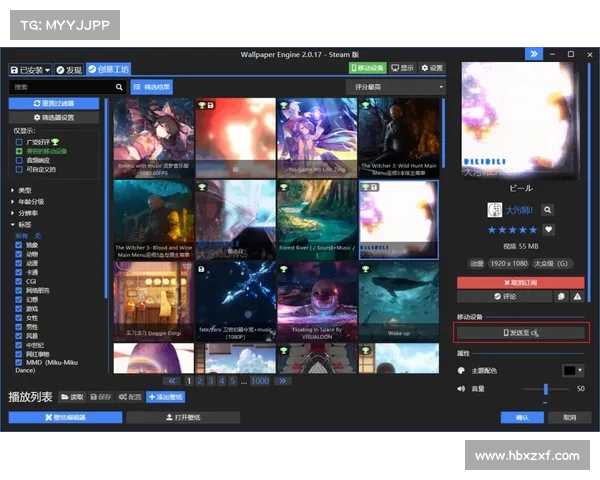This screenshot has width=600, height=480.
Task: Search author's wallpapers magnifier button
Action: pyautogui.click(x=548, y=210)
